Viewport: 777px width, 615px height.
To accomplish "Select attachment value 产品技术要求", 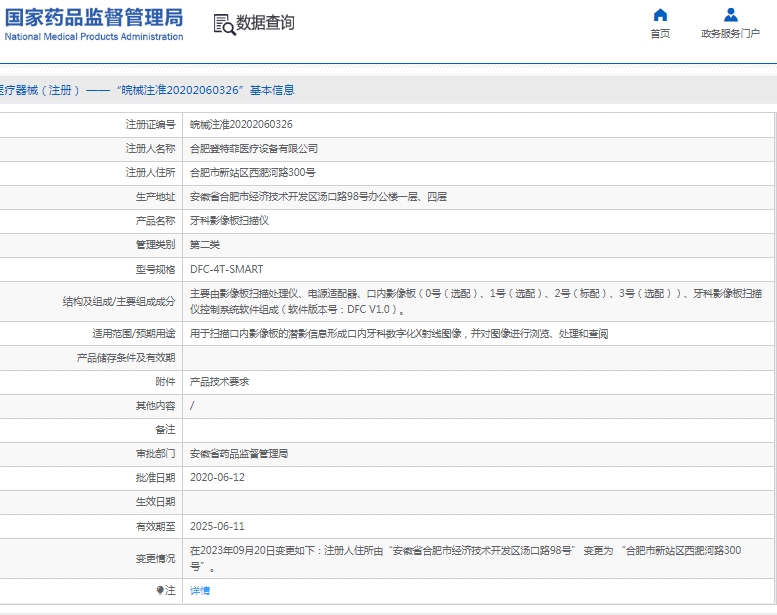I will [x=220, y=382].
